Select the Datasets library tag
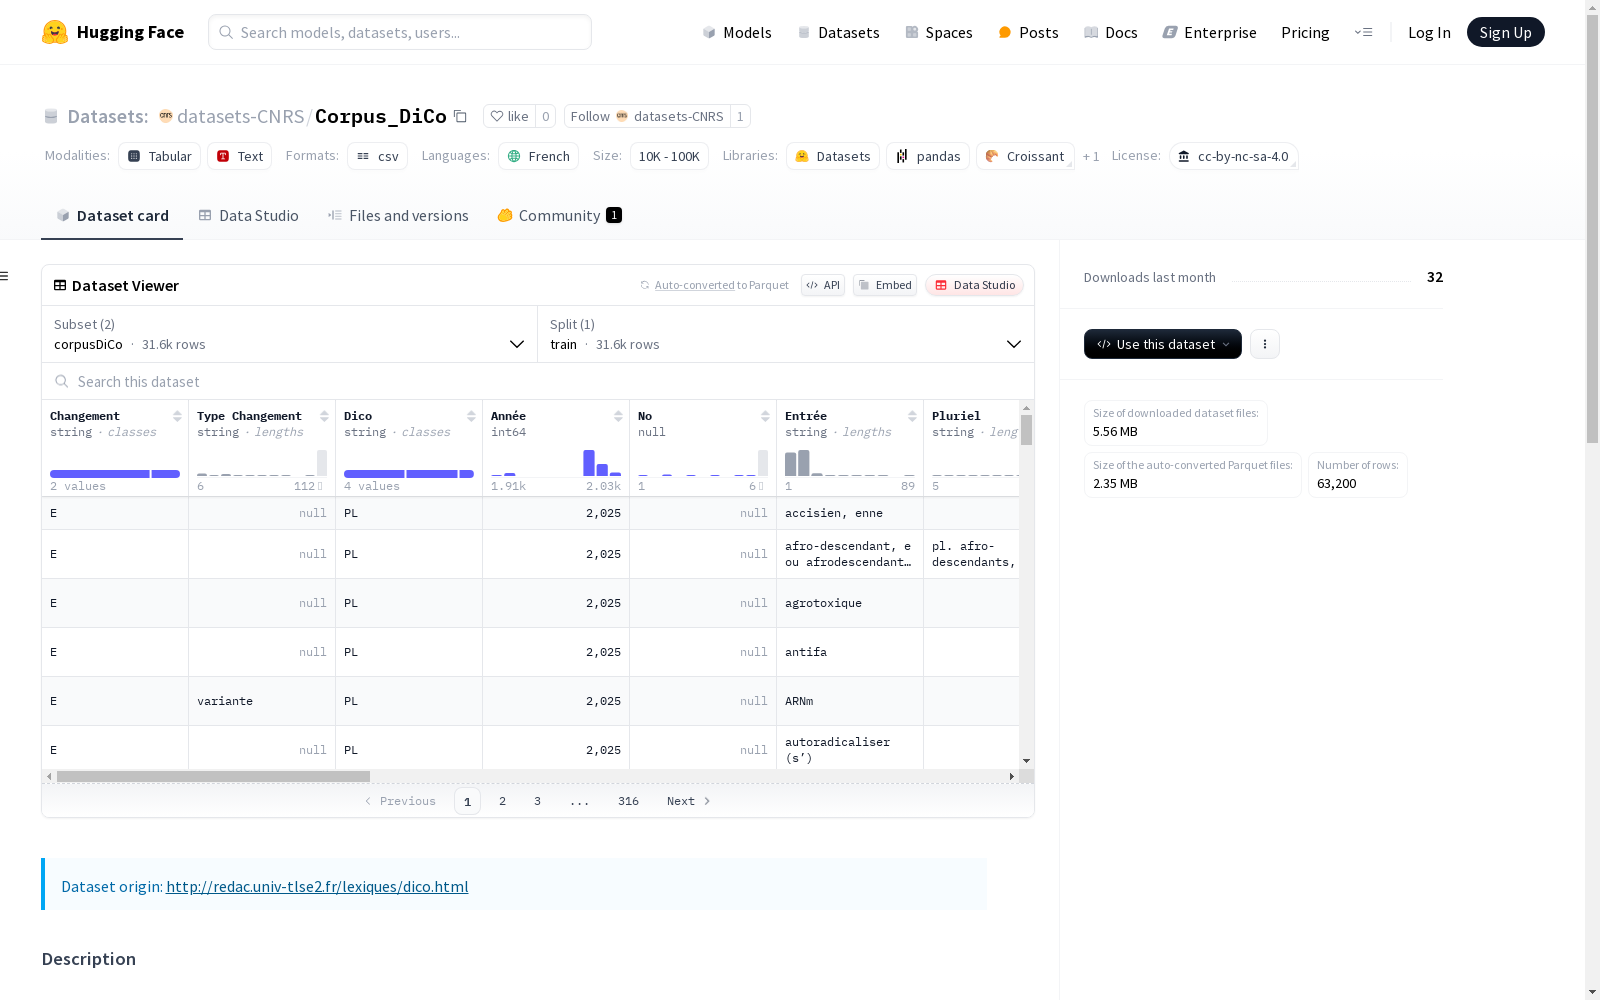The height and width of the screenshot is (1000, 1600). point(833,156)
